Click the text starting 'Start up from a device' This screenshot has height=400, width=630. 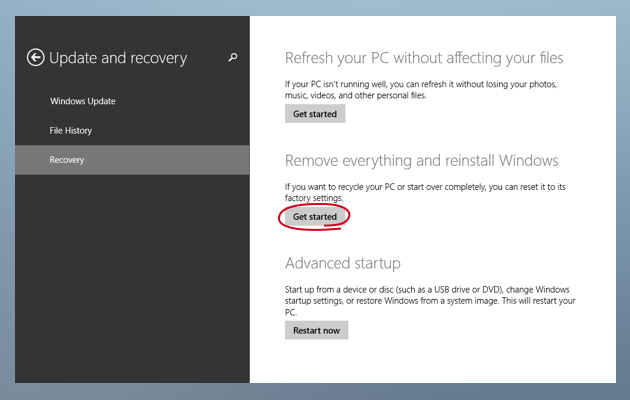pos(430,301)
